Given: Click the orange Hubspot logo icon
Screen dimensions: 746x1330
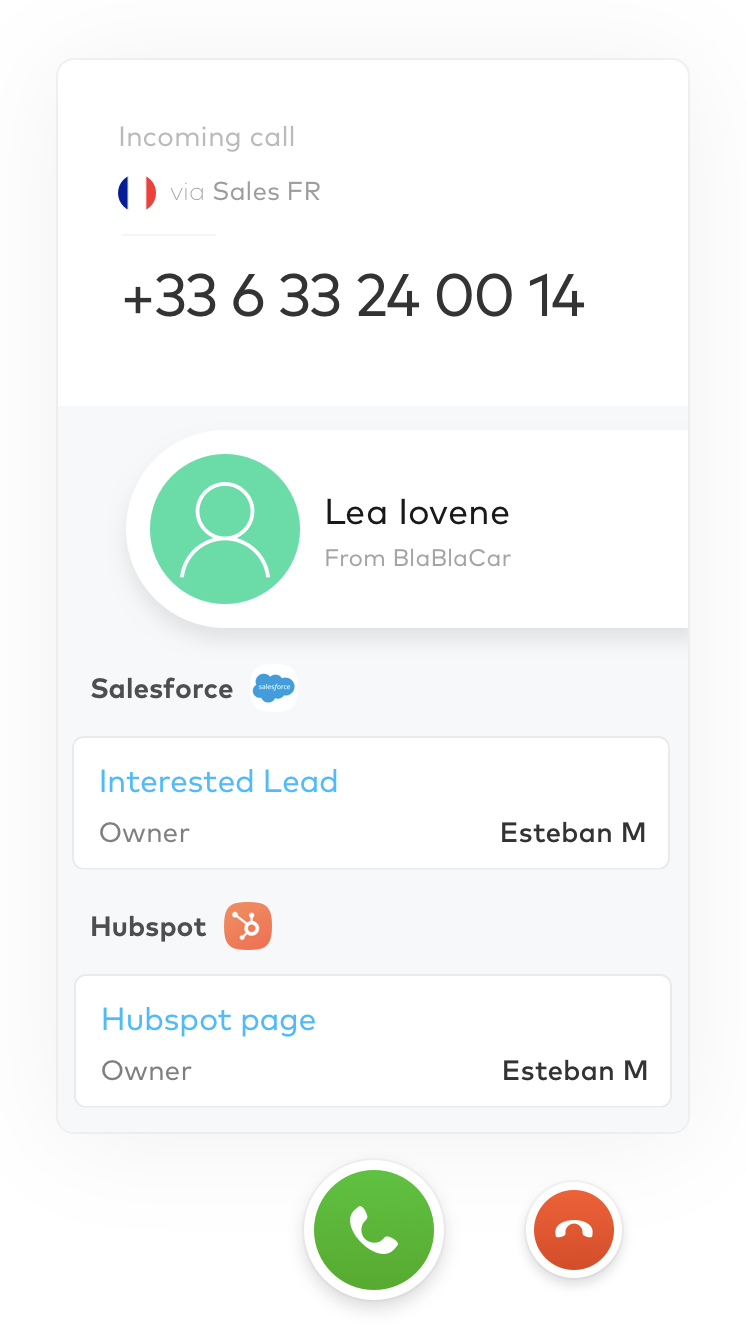Looking at the screenshot, I should 248,926.
